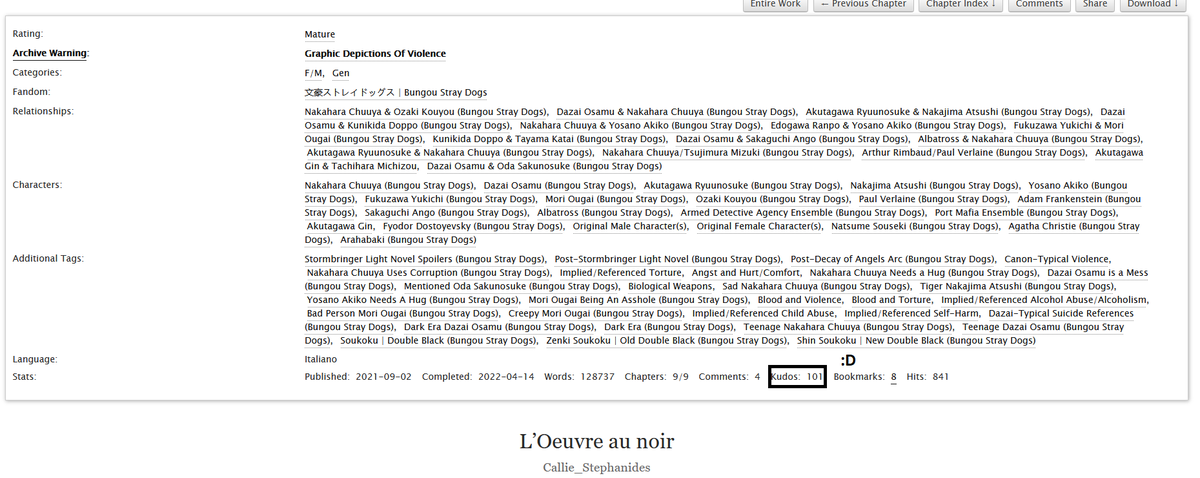Open Shin Soukoku | New Double Black tag
The height and width of the screenshot is (478, 1200).
point(916,341)
